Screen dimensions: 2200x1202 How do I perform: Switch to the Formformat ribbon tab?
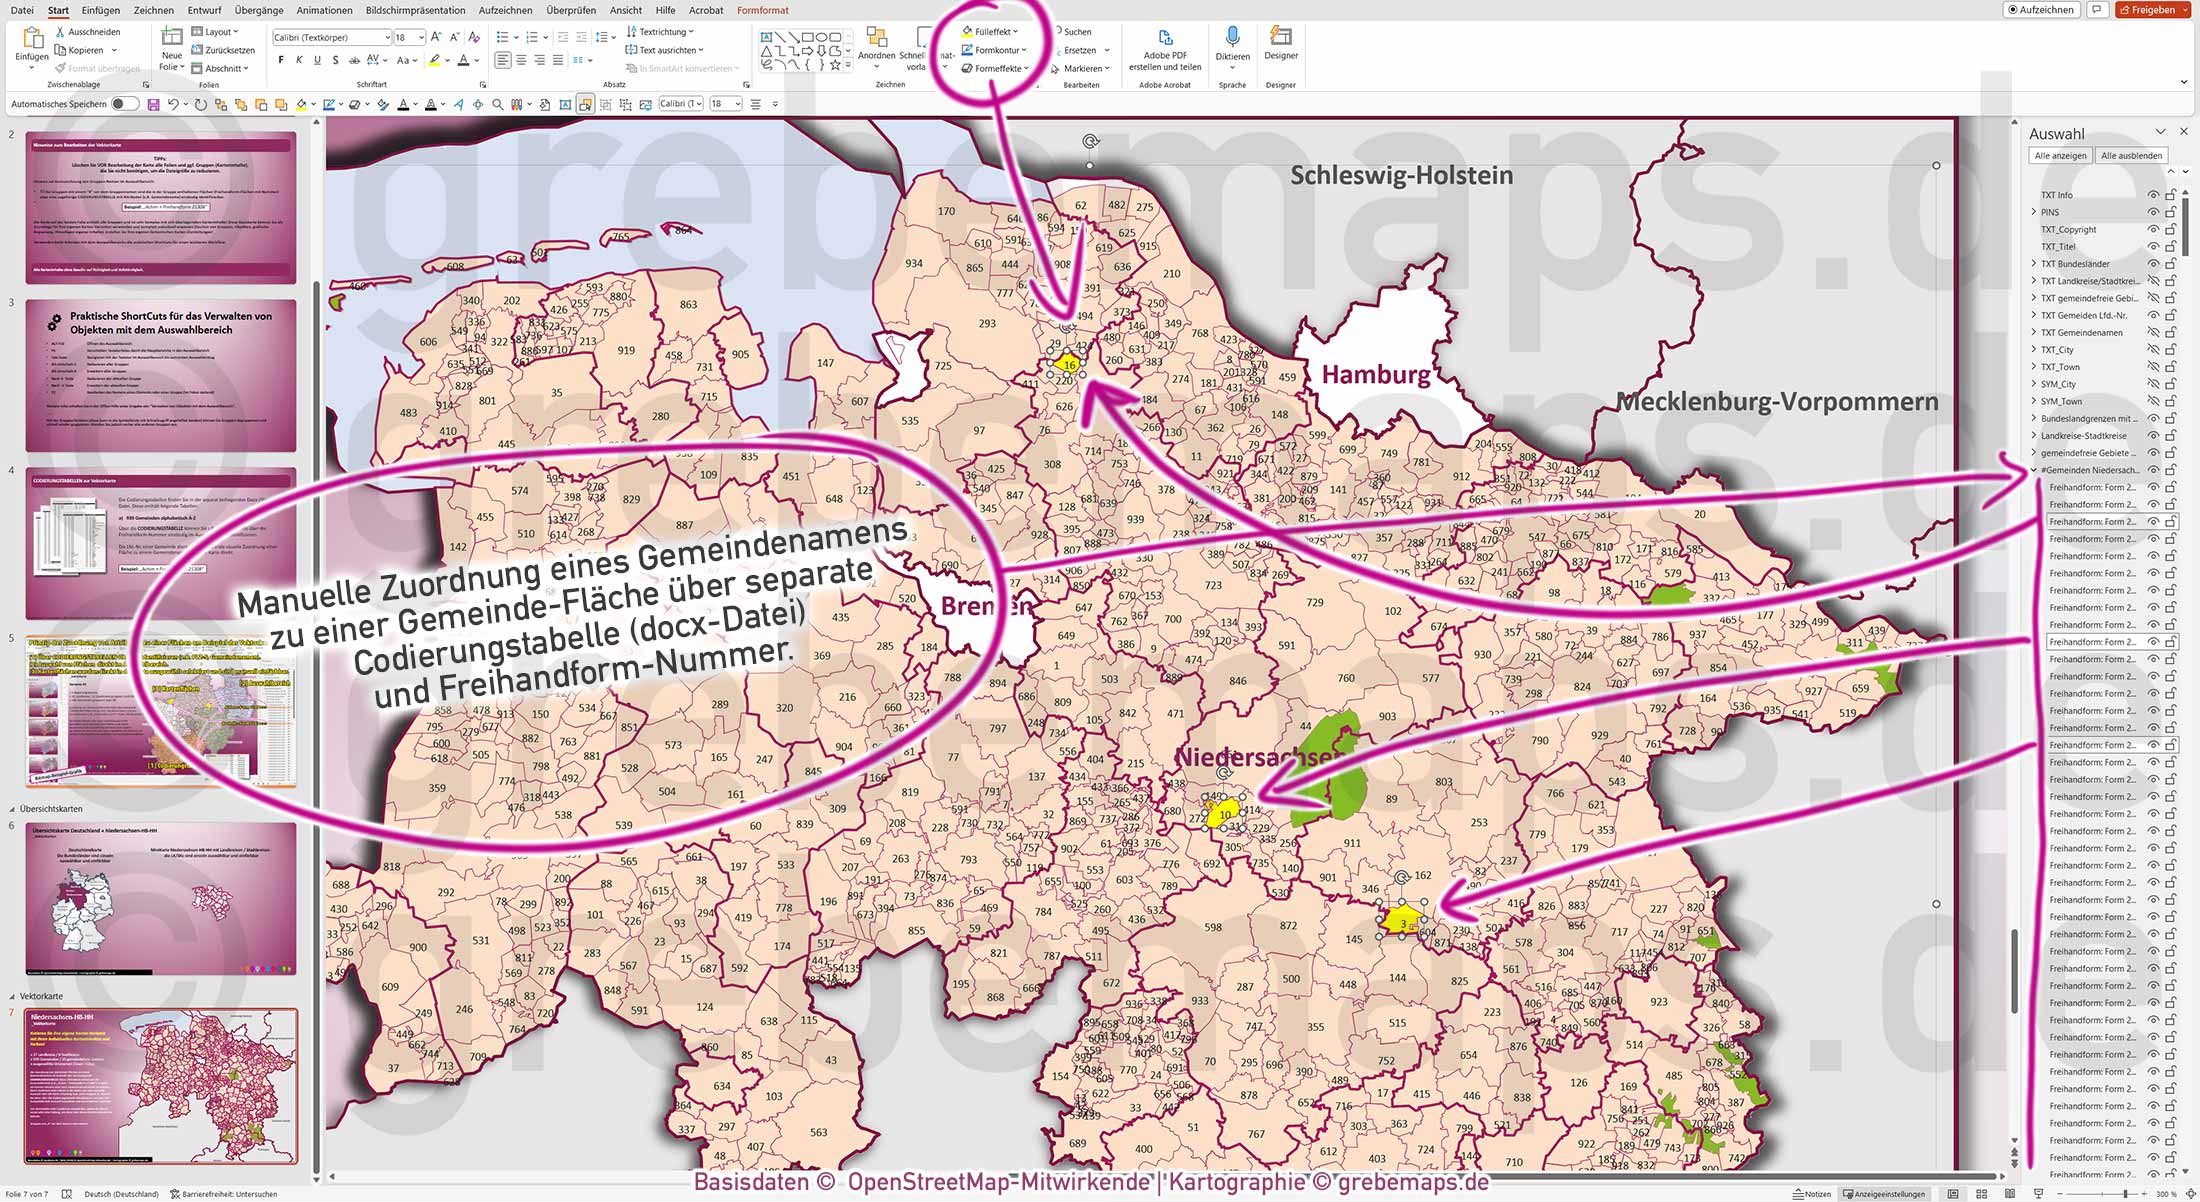762,10
